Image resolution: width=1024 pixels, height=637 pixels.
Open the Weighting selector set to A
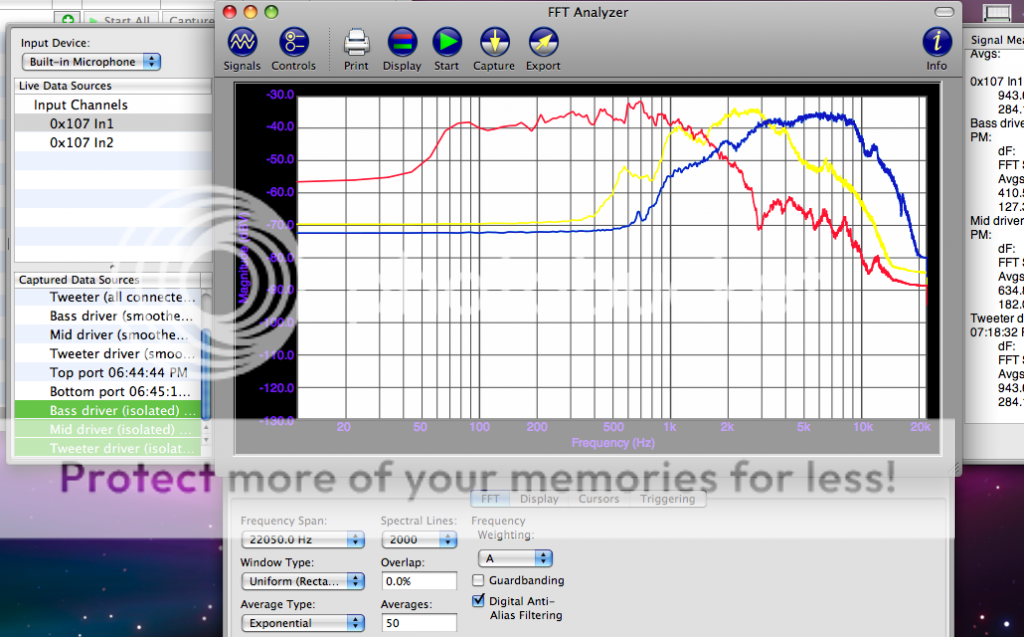point(514,558)
